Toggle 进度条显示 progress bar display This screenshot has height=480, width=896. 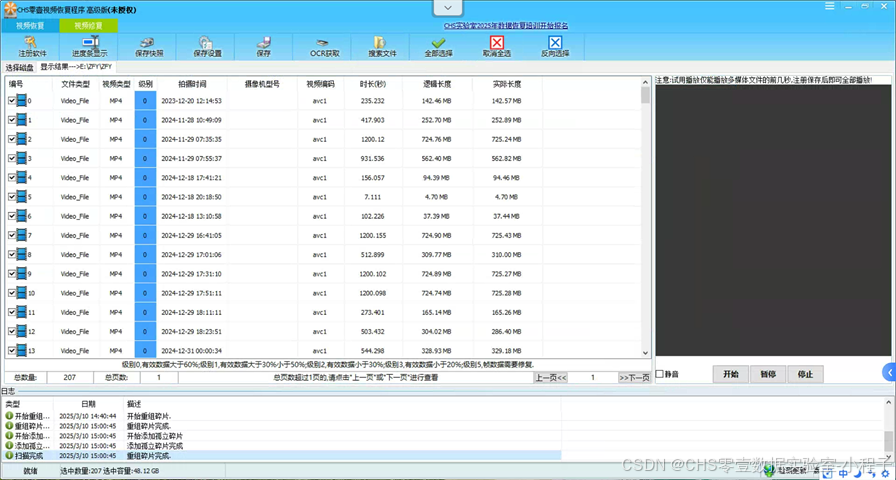(90, 42)
